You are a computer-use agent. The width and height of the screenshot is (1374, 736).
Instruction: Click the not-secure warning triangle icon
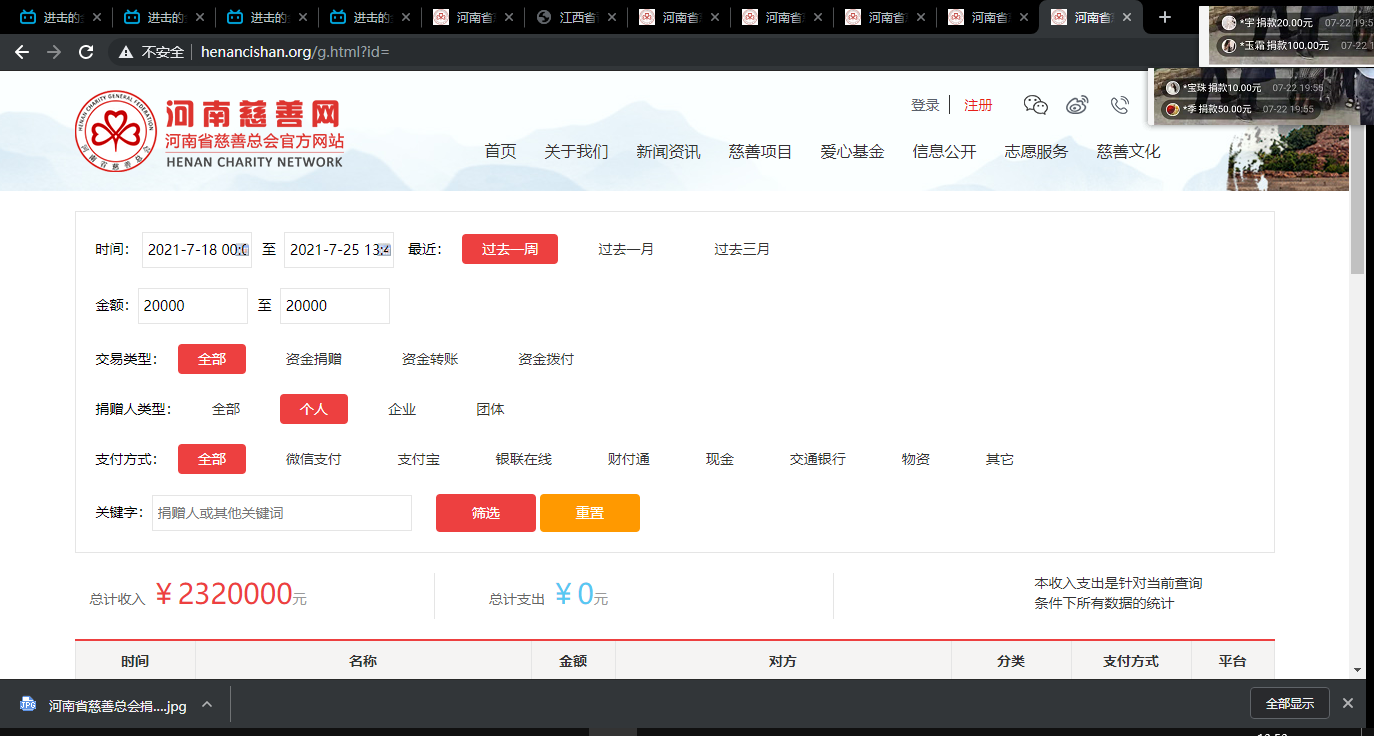(126, 52)
